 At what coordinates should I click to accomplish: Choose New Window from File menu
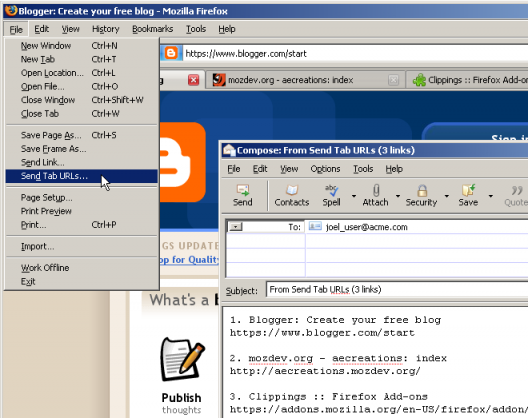coord(81,45)
